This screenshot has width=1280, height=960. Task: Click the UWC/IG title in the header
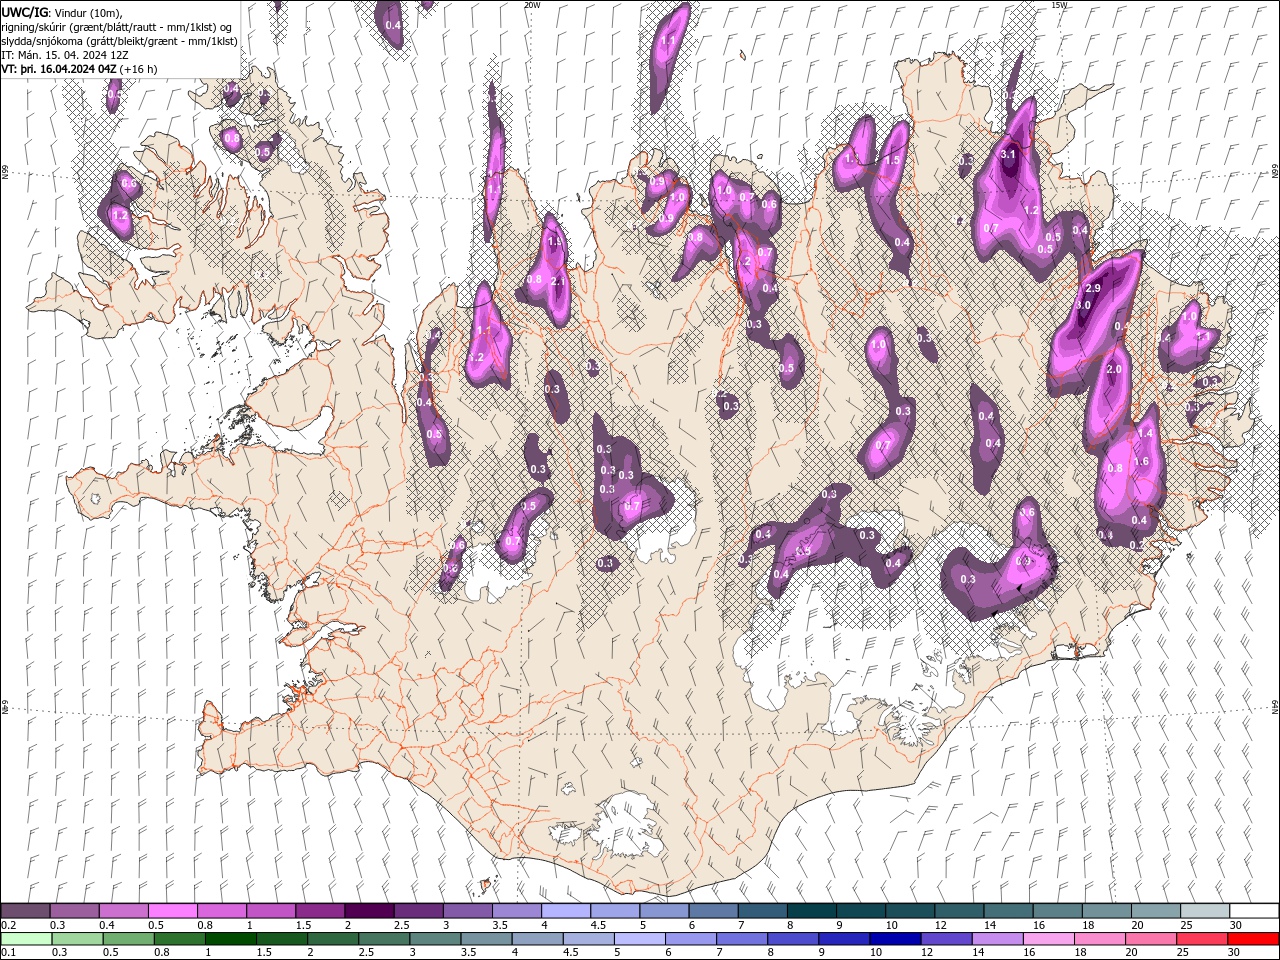[x=23, y=12]
